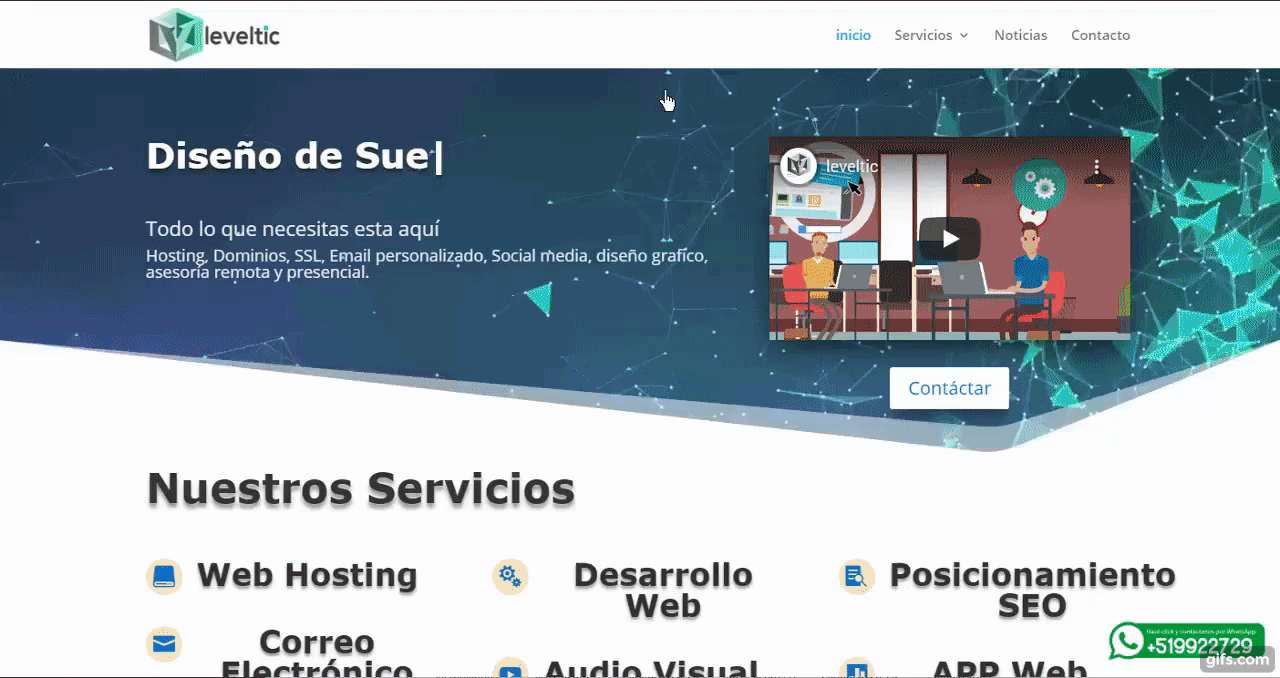Expand the Servicios dropdown menu
Viewport: 1280px width, 678px height.
pos(931,35)
